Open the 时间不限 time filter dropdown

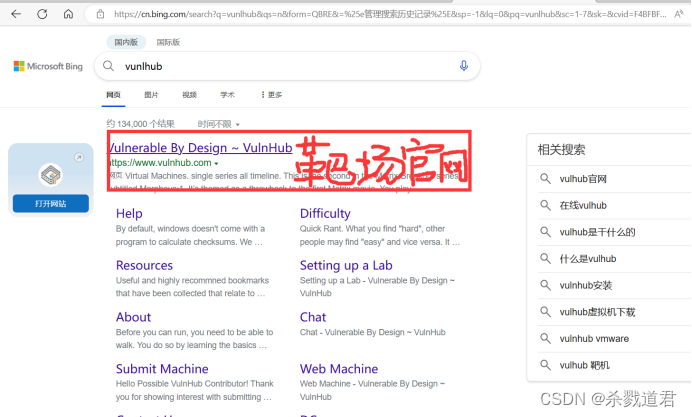point(218,124)
